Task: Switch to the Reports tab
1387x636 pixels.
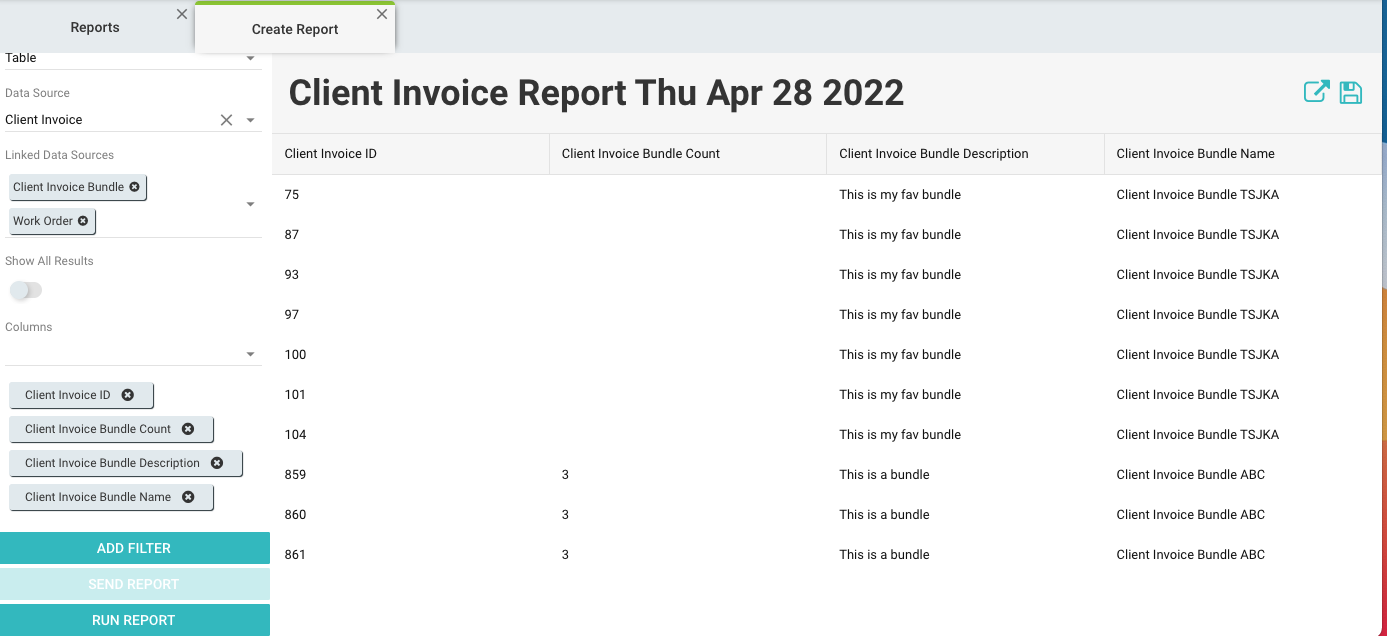Action: click(95, 27)
